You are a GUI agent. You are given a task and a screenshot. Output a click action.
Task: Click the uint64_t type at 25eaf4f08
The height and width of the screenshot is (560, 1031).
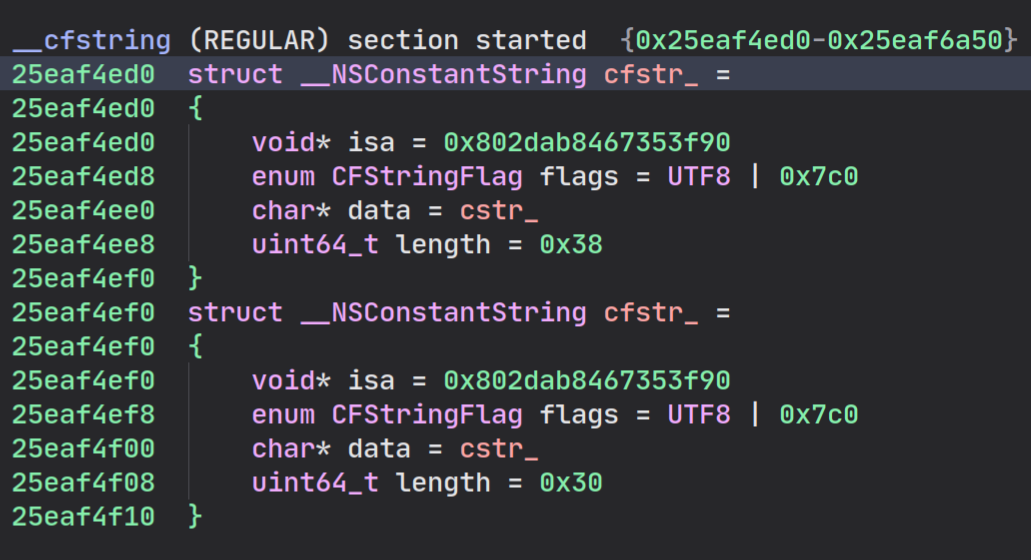pyautogui.click(x=315, y=483)
